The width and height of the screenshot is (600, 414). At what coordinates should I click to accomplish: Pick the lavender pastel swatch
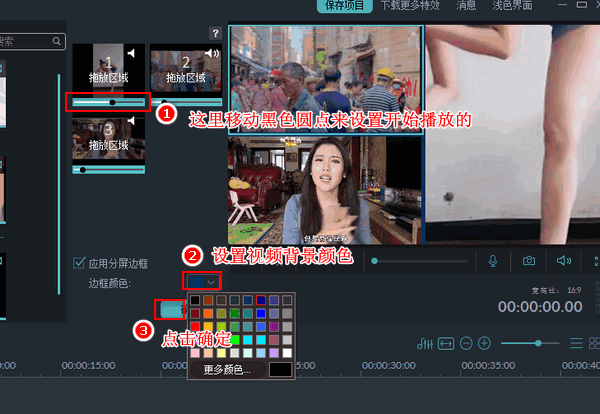coord(274,353)
